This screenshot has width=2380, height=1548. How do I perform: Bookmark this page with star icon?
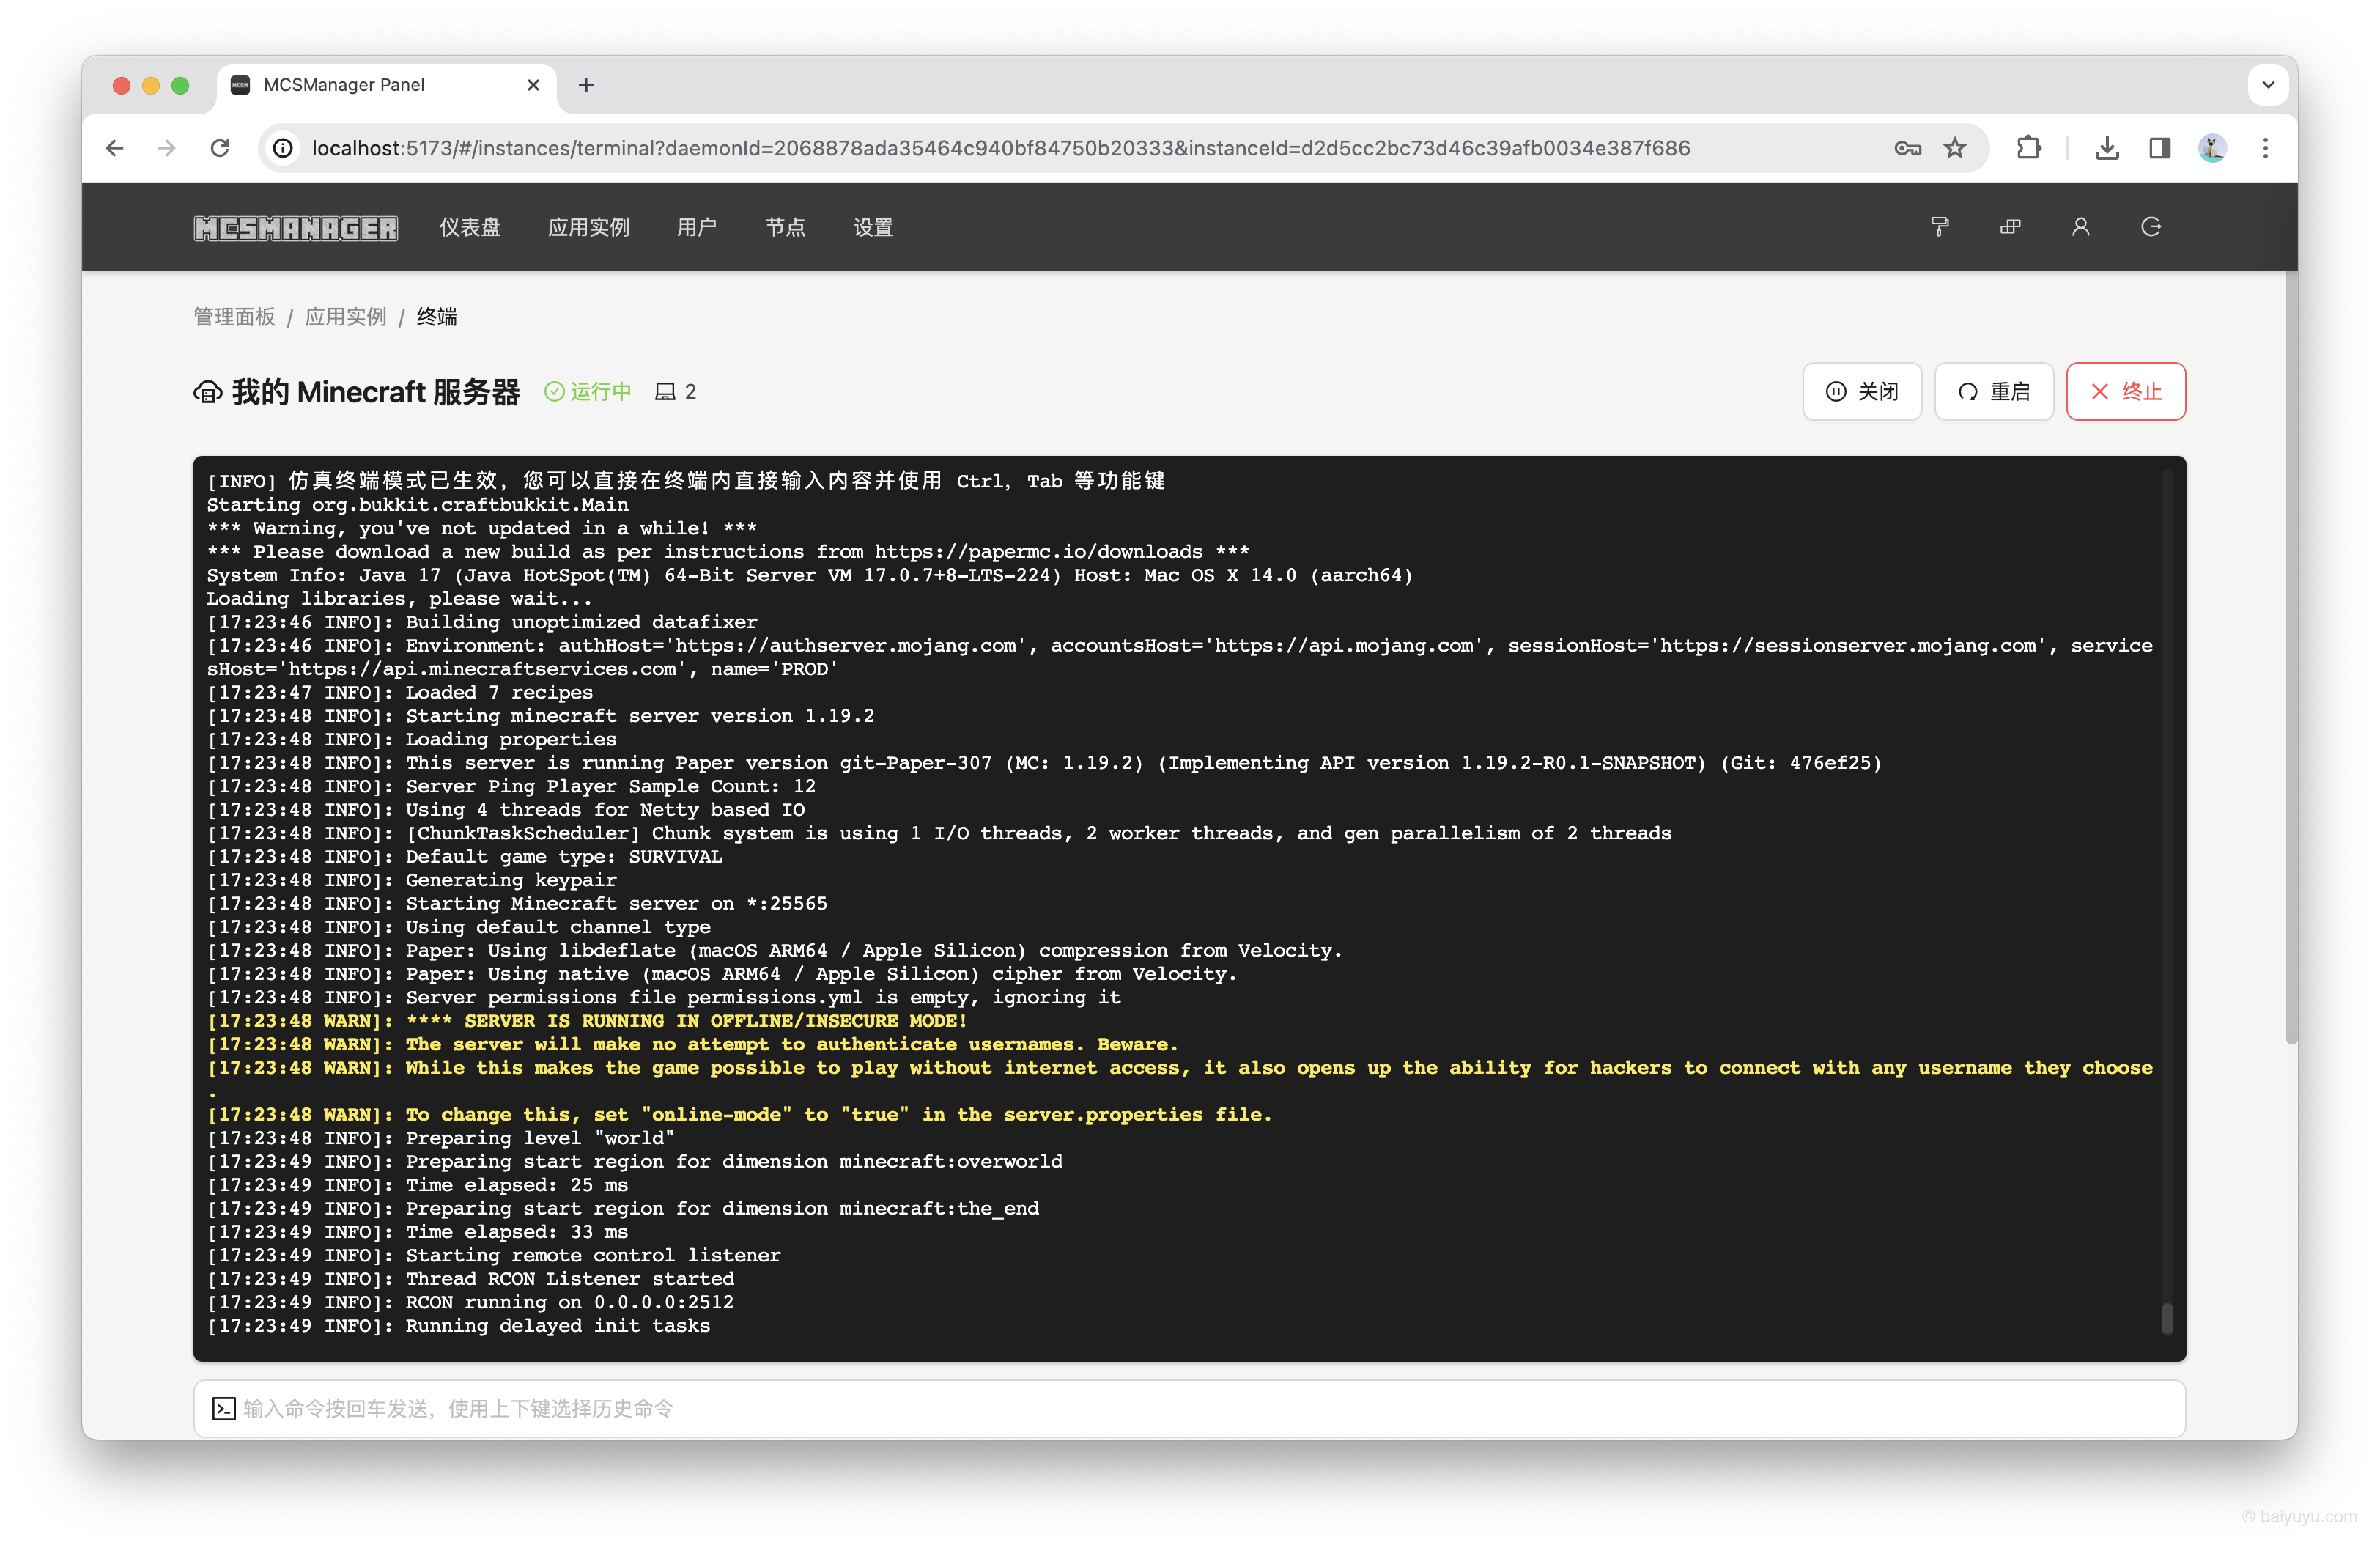tap(1954, 148)
